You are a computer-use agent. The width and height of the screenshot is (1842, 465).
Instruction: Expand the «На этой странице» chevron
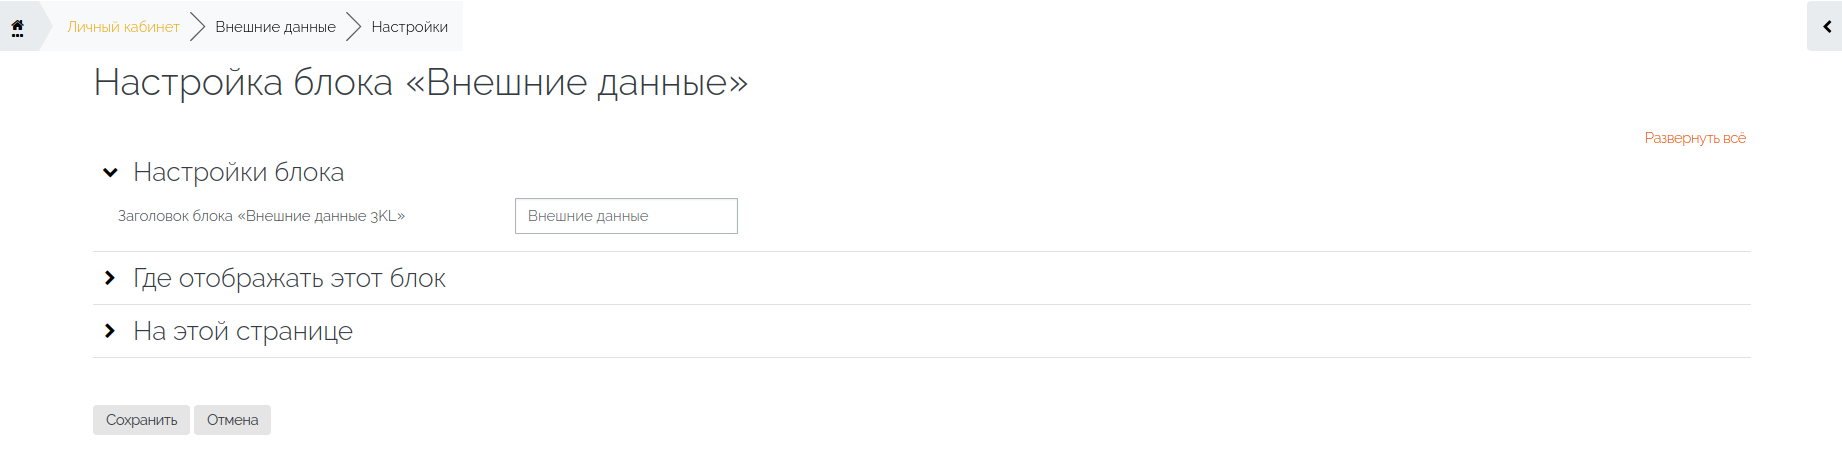coord(110,331)
